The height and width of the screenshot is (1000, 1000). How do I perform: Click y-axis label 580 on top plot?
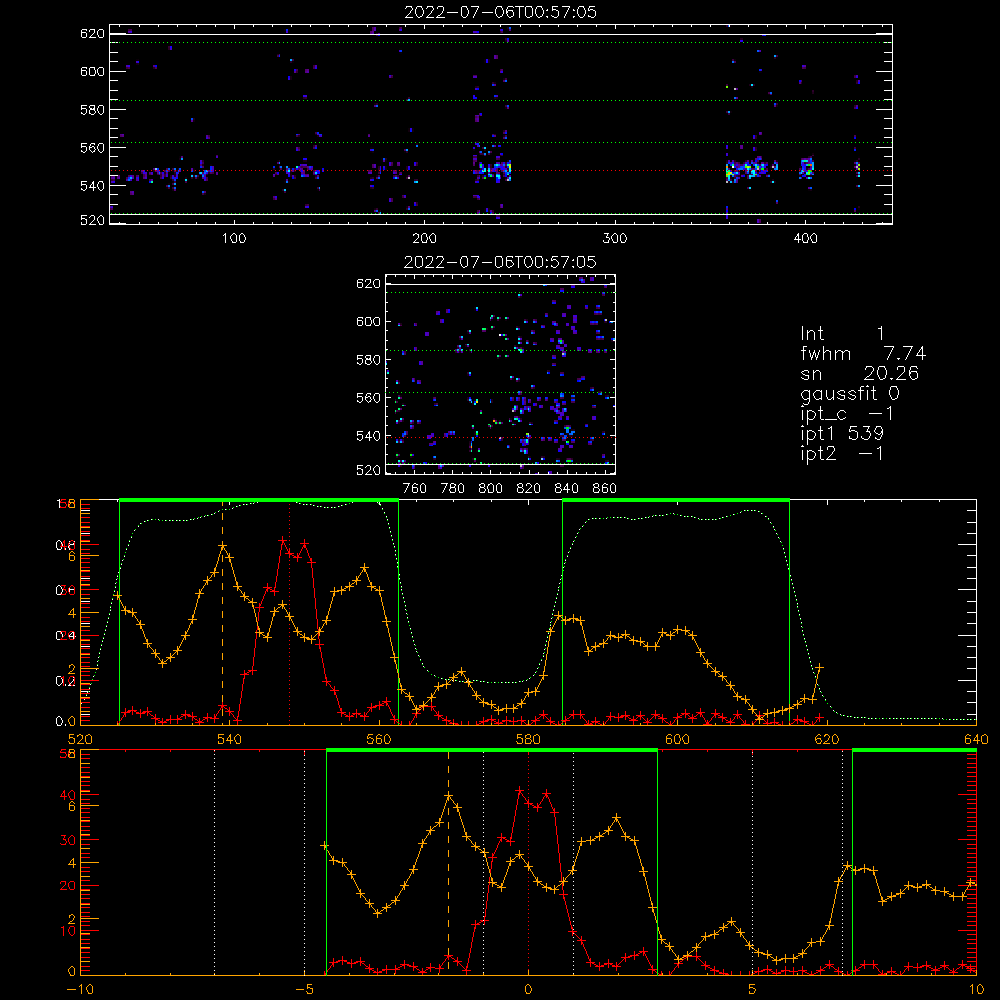(92, 110)
